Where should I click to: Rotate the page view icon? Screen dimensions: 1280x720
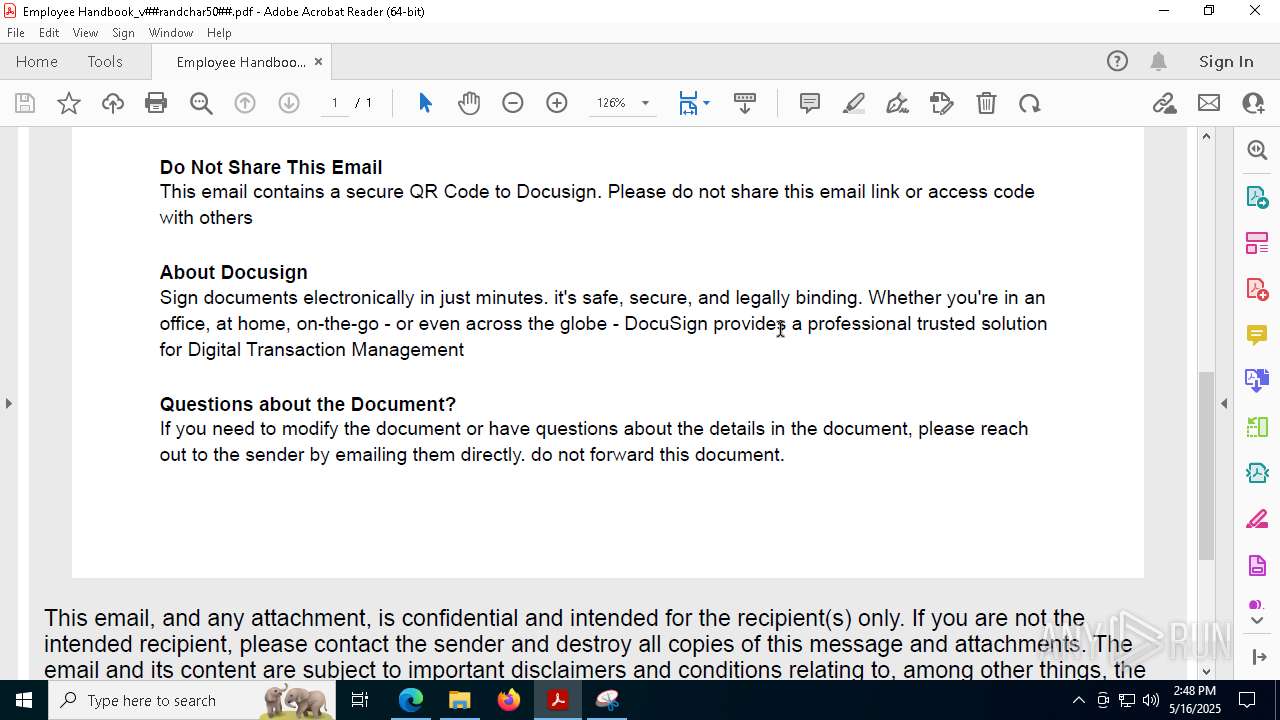(x=1030, y=103)
